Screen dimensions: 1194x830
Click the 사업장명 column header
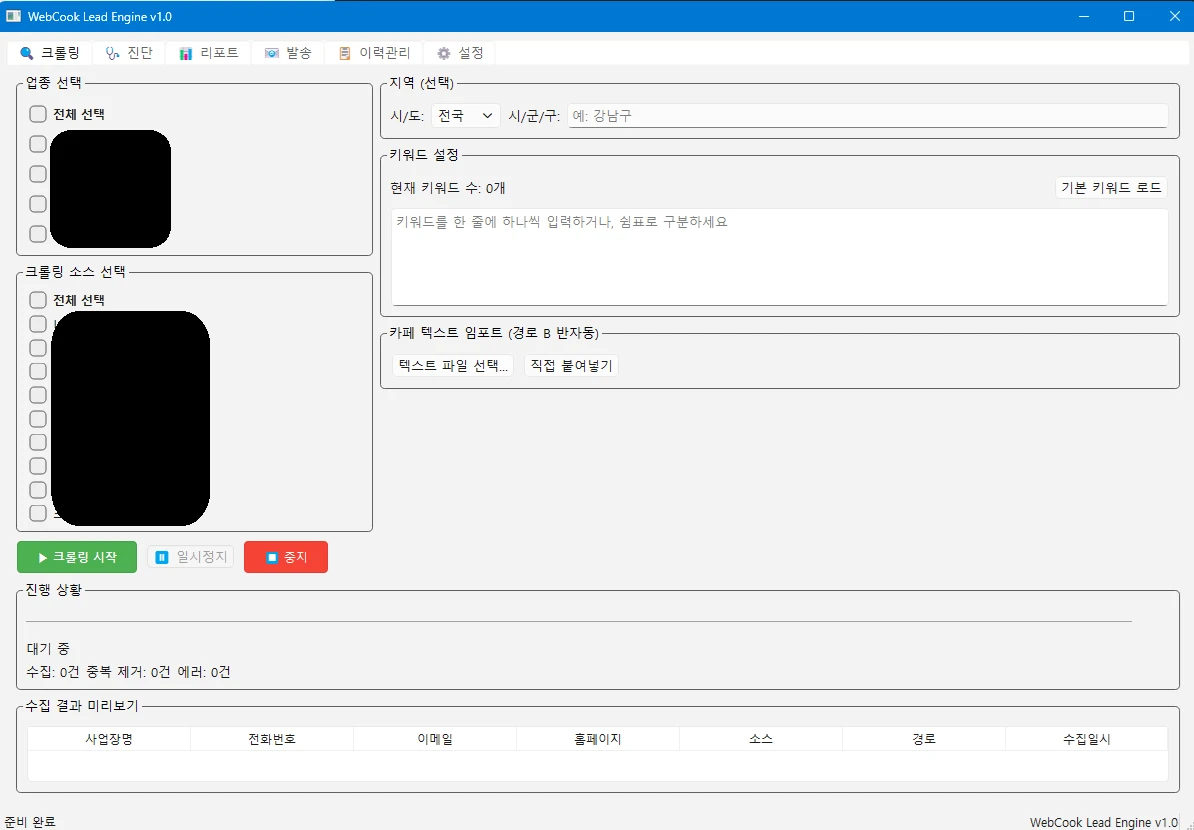[x=109, y=739]
